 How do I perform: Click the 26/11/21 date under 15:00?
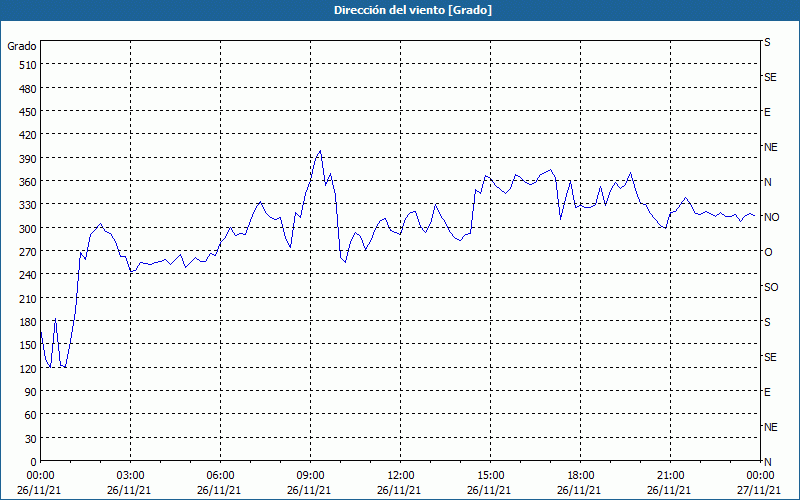click(489, 490)
